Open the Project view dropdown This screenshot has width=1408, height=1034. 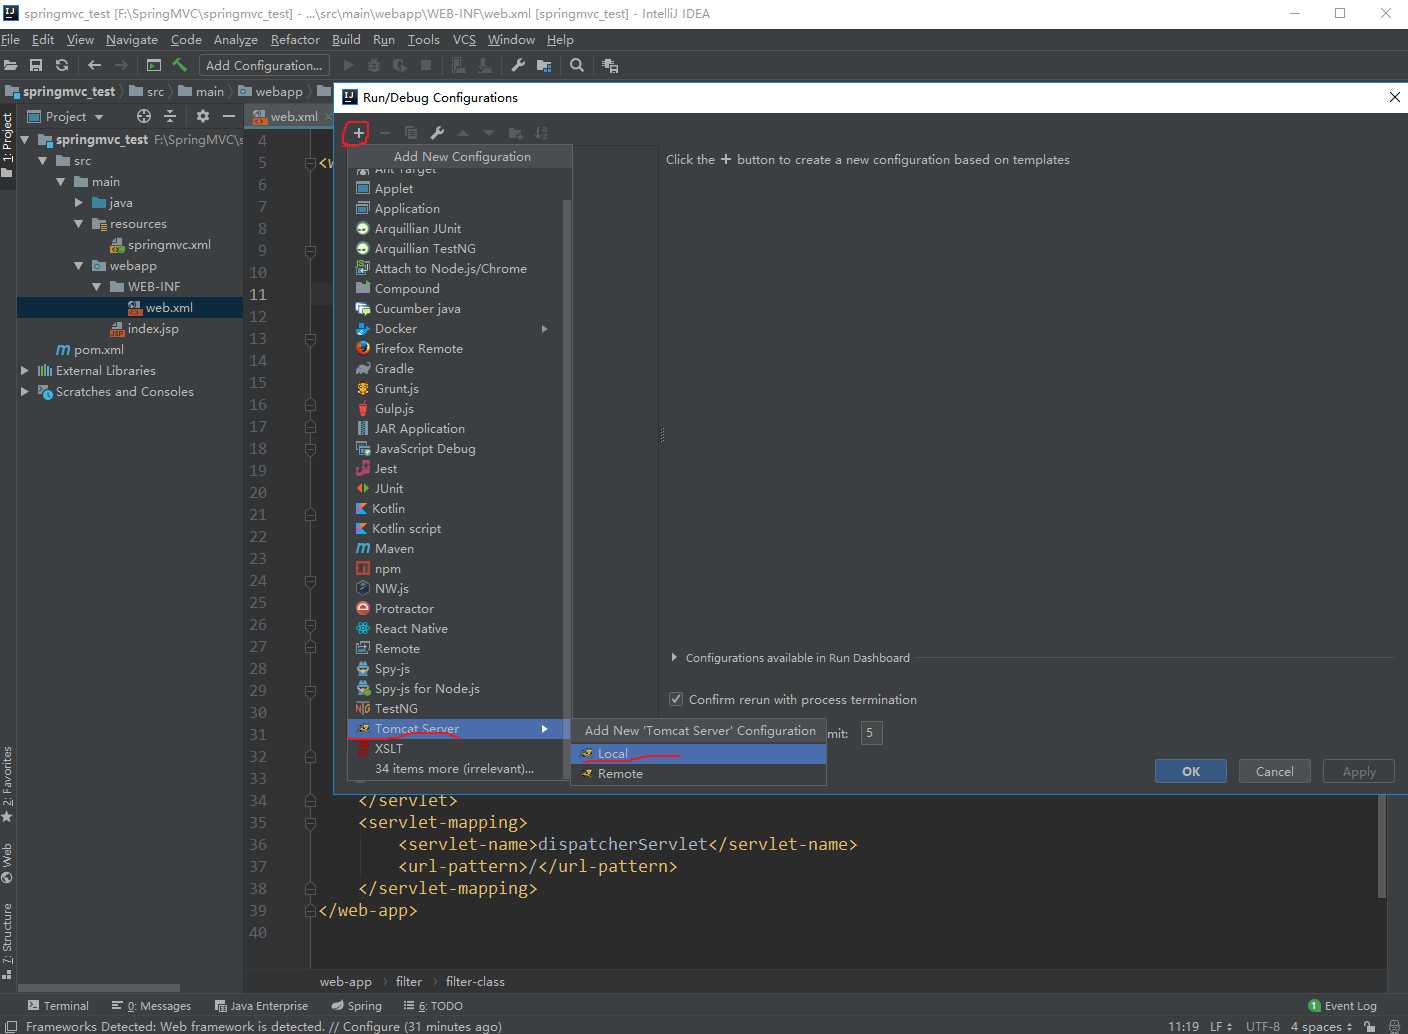(x=66, y=116)
